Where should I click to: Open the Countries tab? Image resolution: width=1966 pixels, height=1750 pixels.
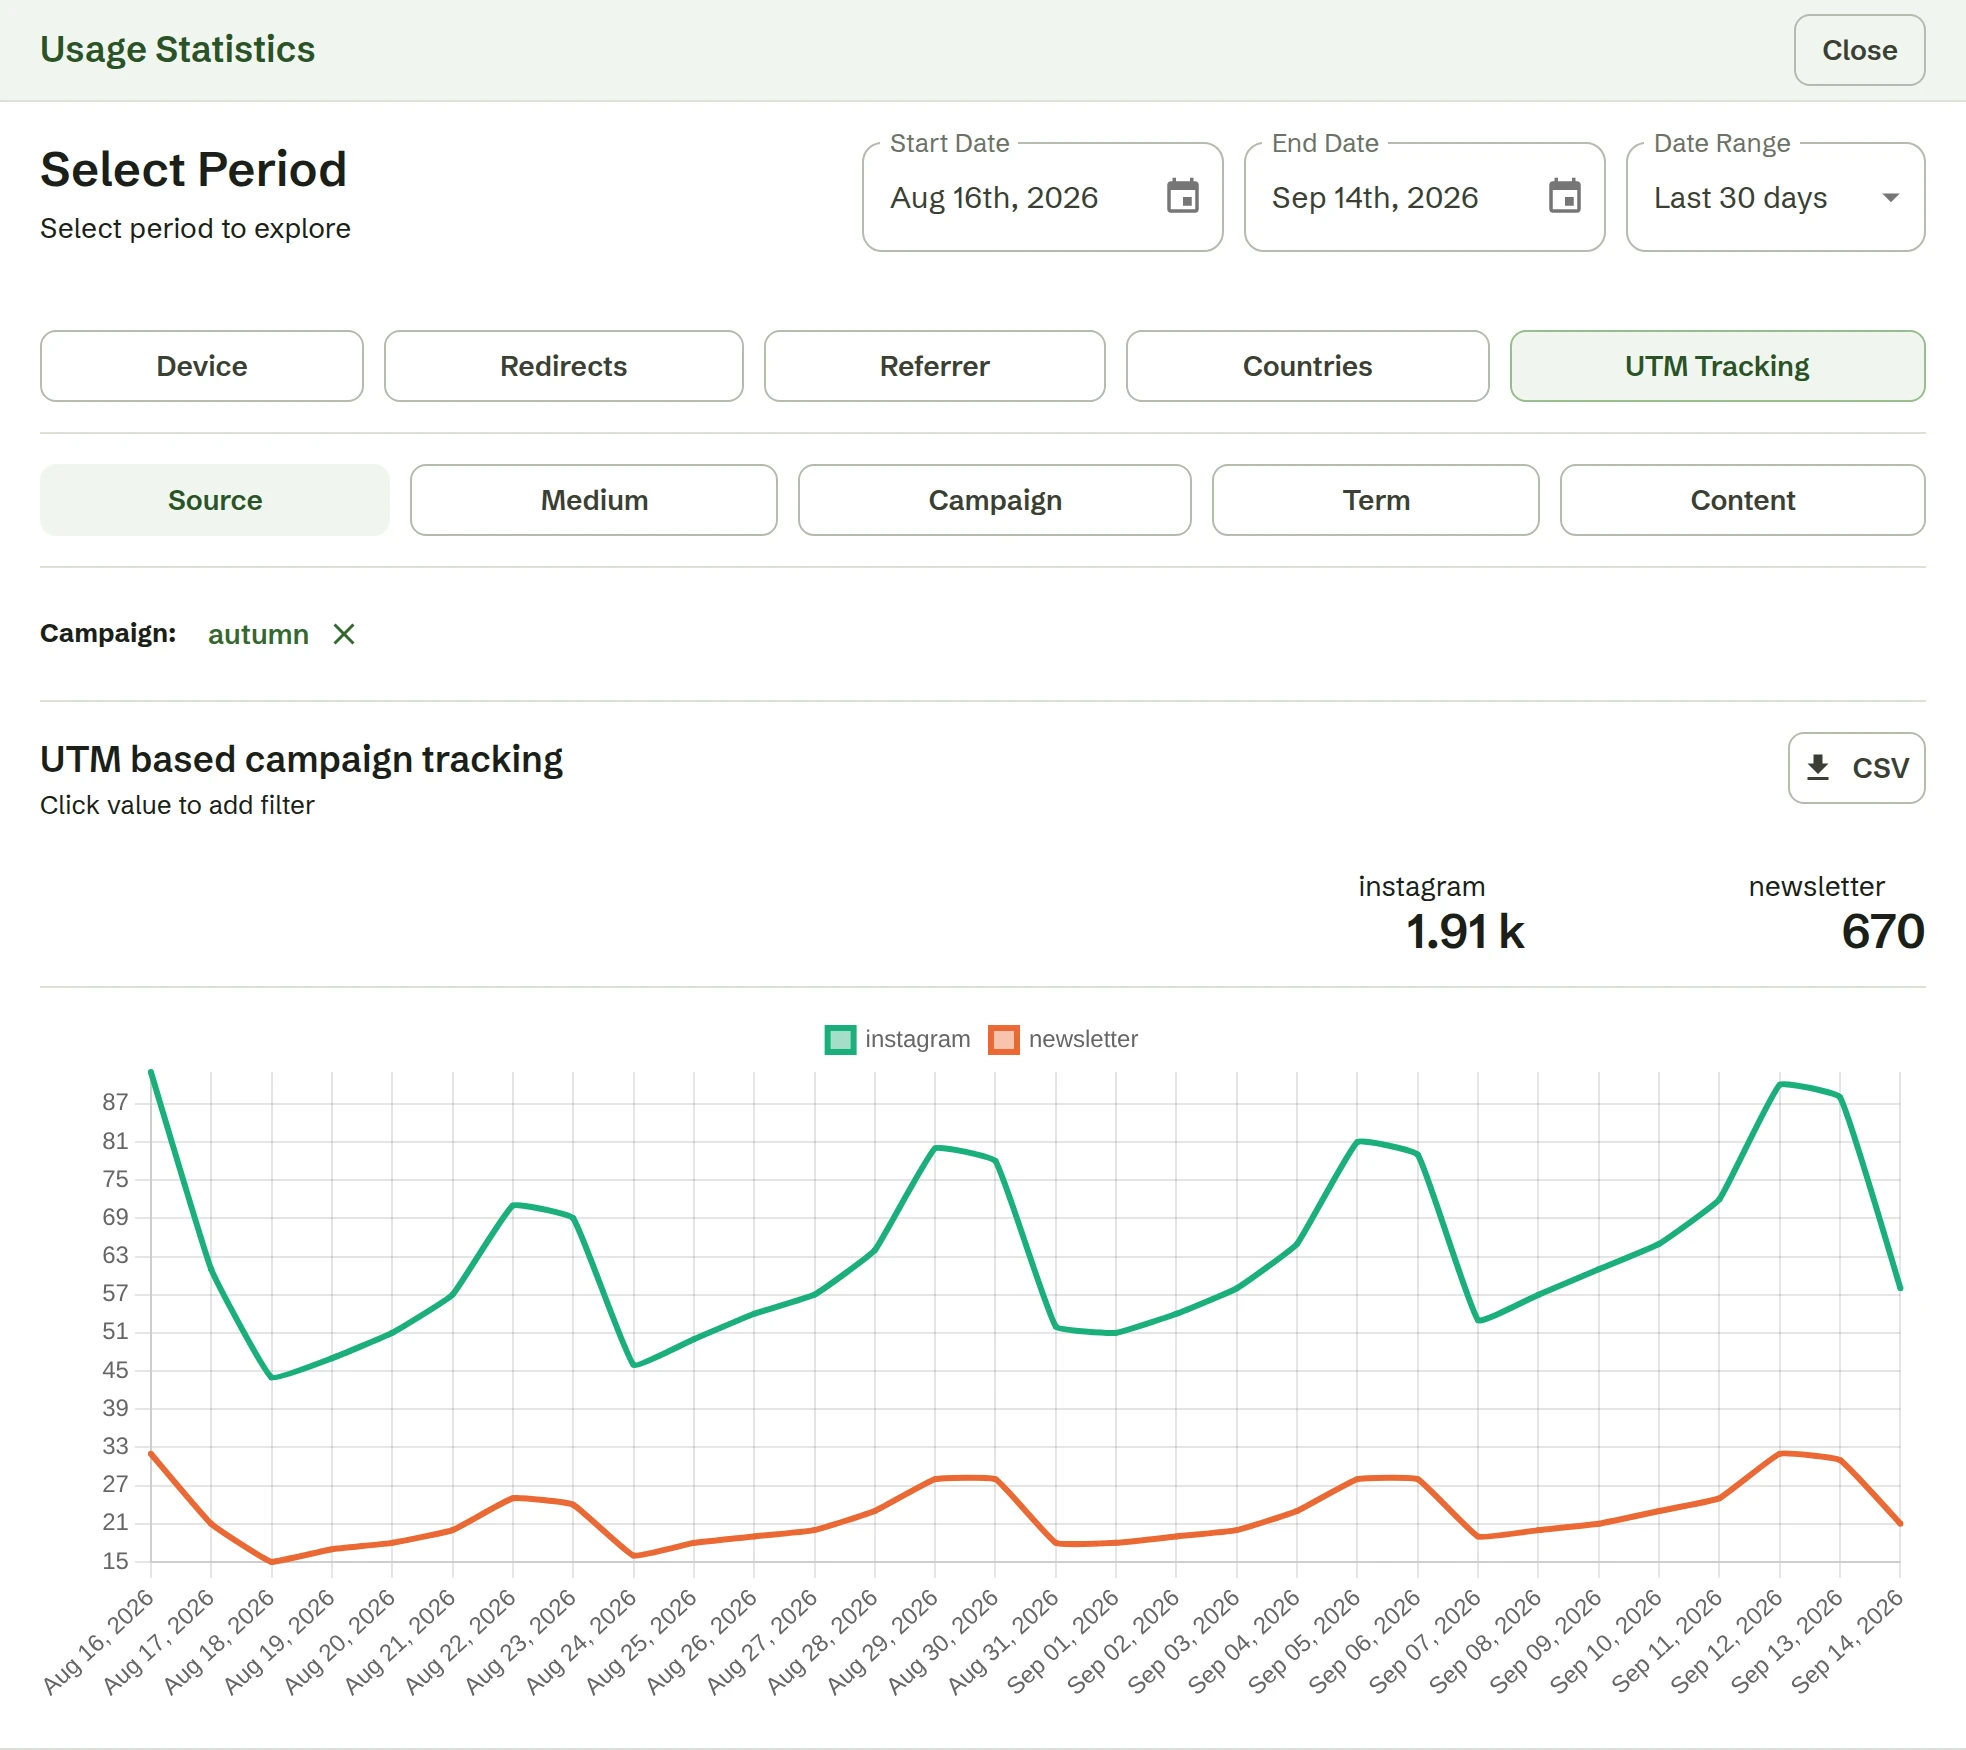(1308, 366)
